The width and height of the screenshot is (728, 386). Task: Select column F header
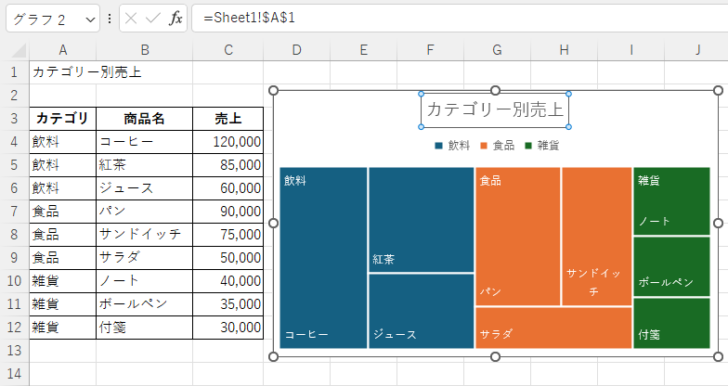pos(430,50)
